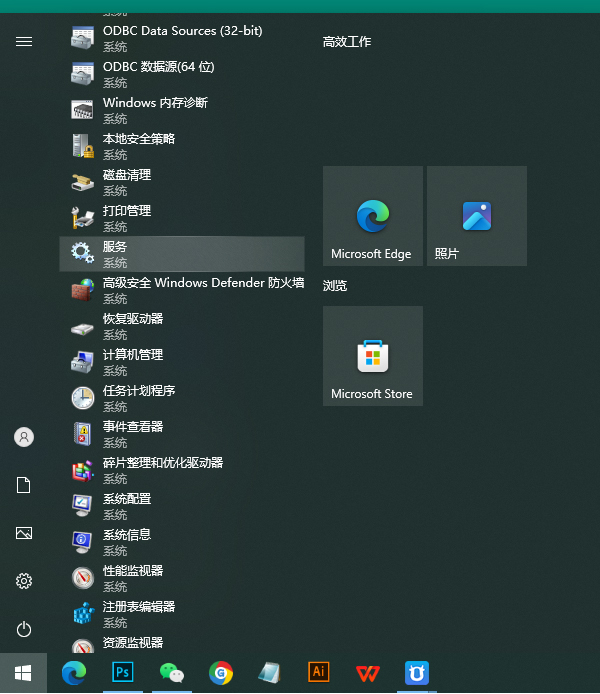Screen dimensions: 600x694
Task: Open the Microsoft Store tile
Action: [372, 356]
